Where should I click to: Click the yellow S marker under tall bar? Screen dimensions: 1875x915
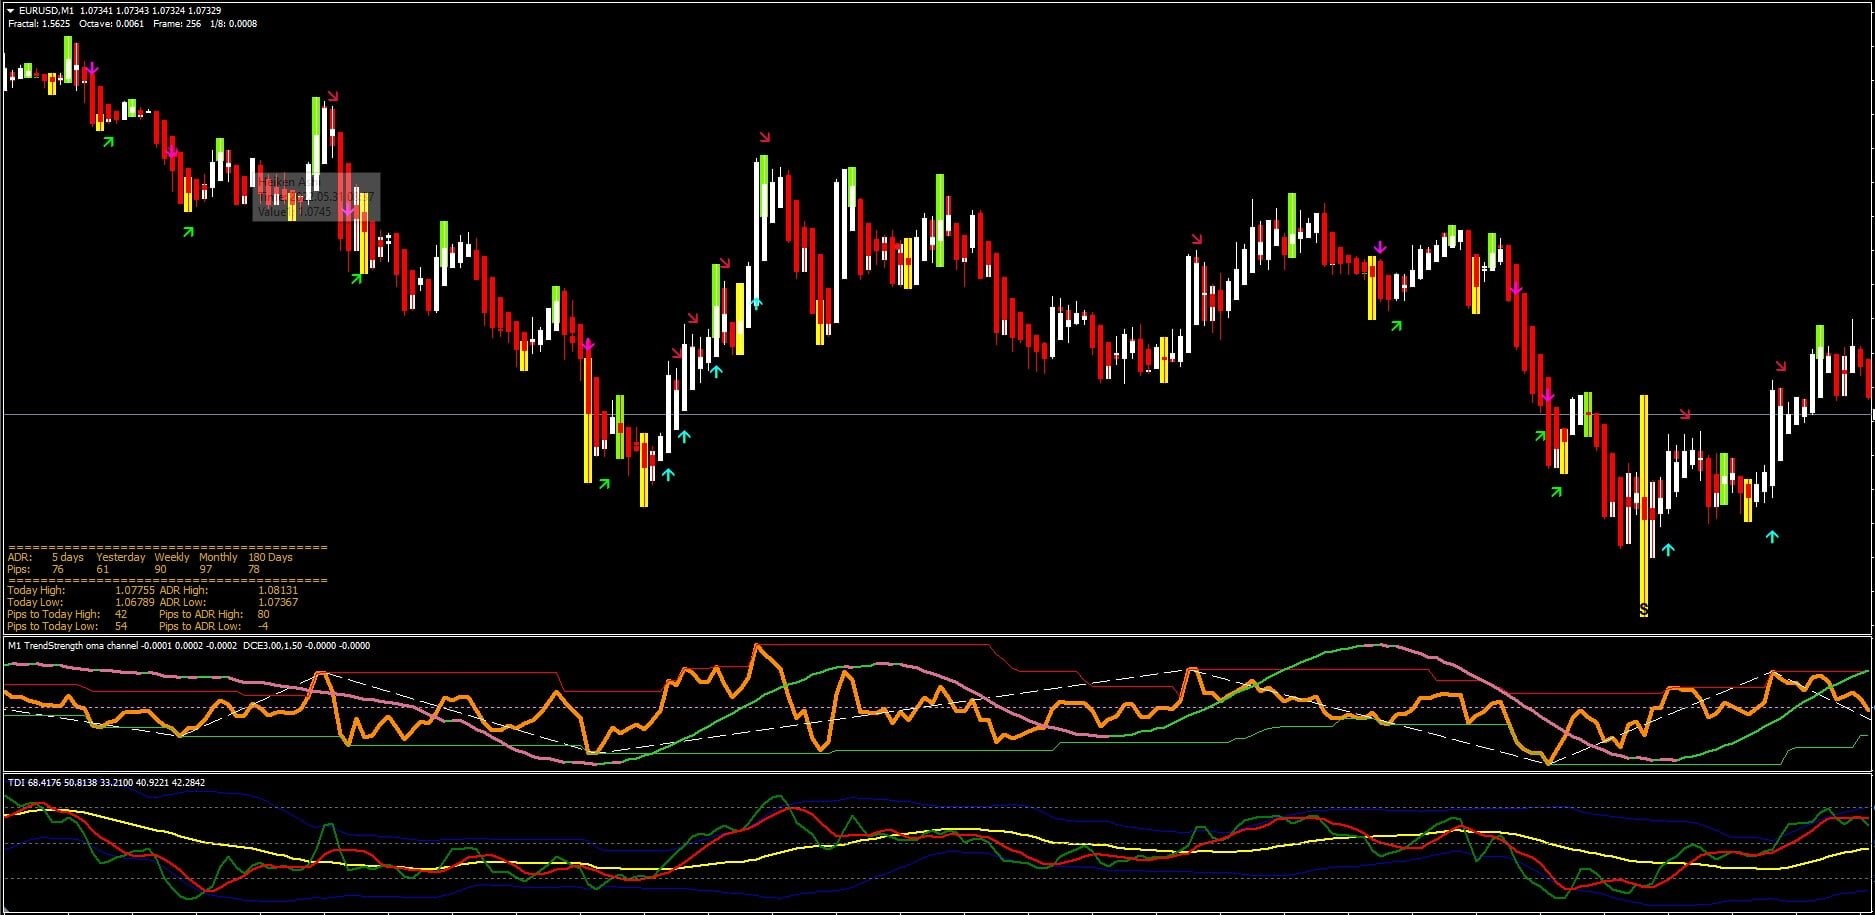(x=1643, y=608)
